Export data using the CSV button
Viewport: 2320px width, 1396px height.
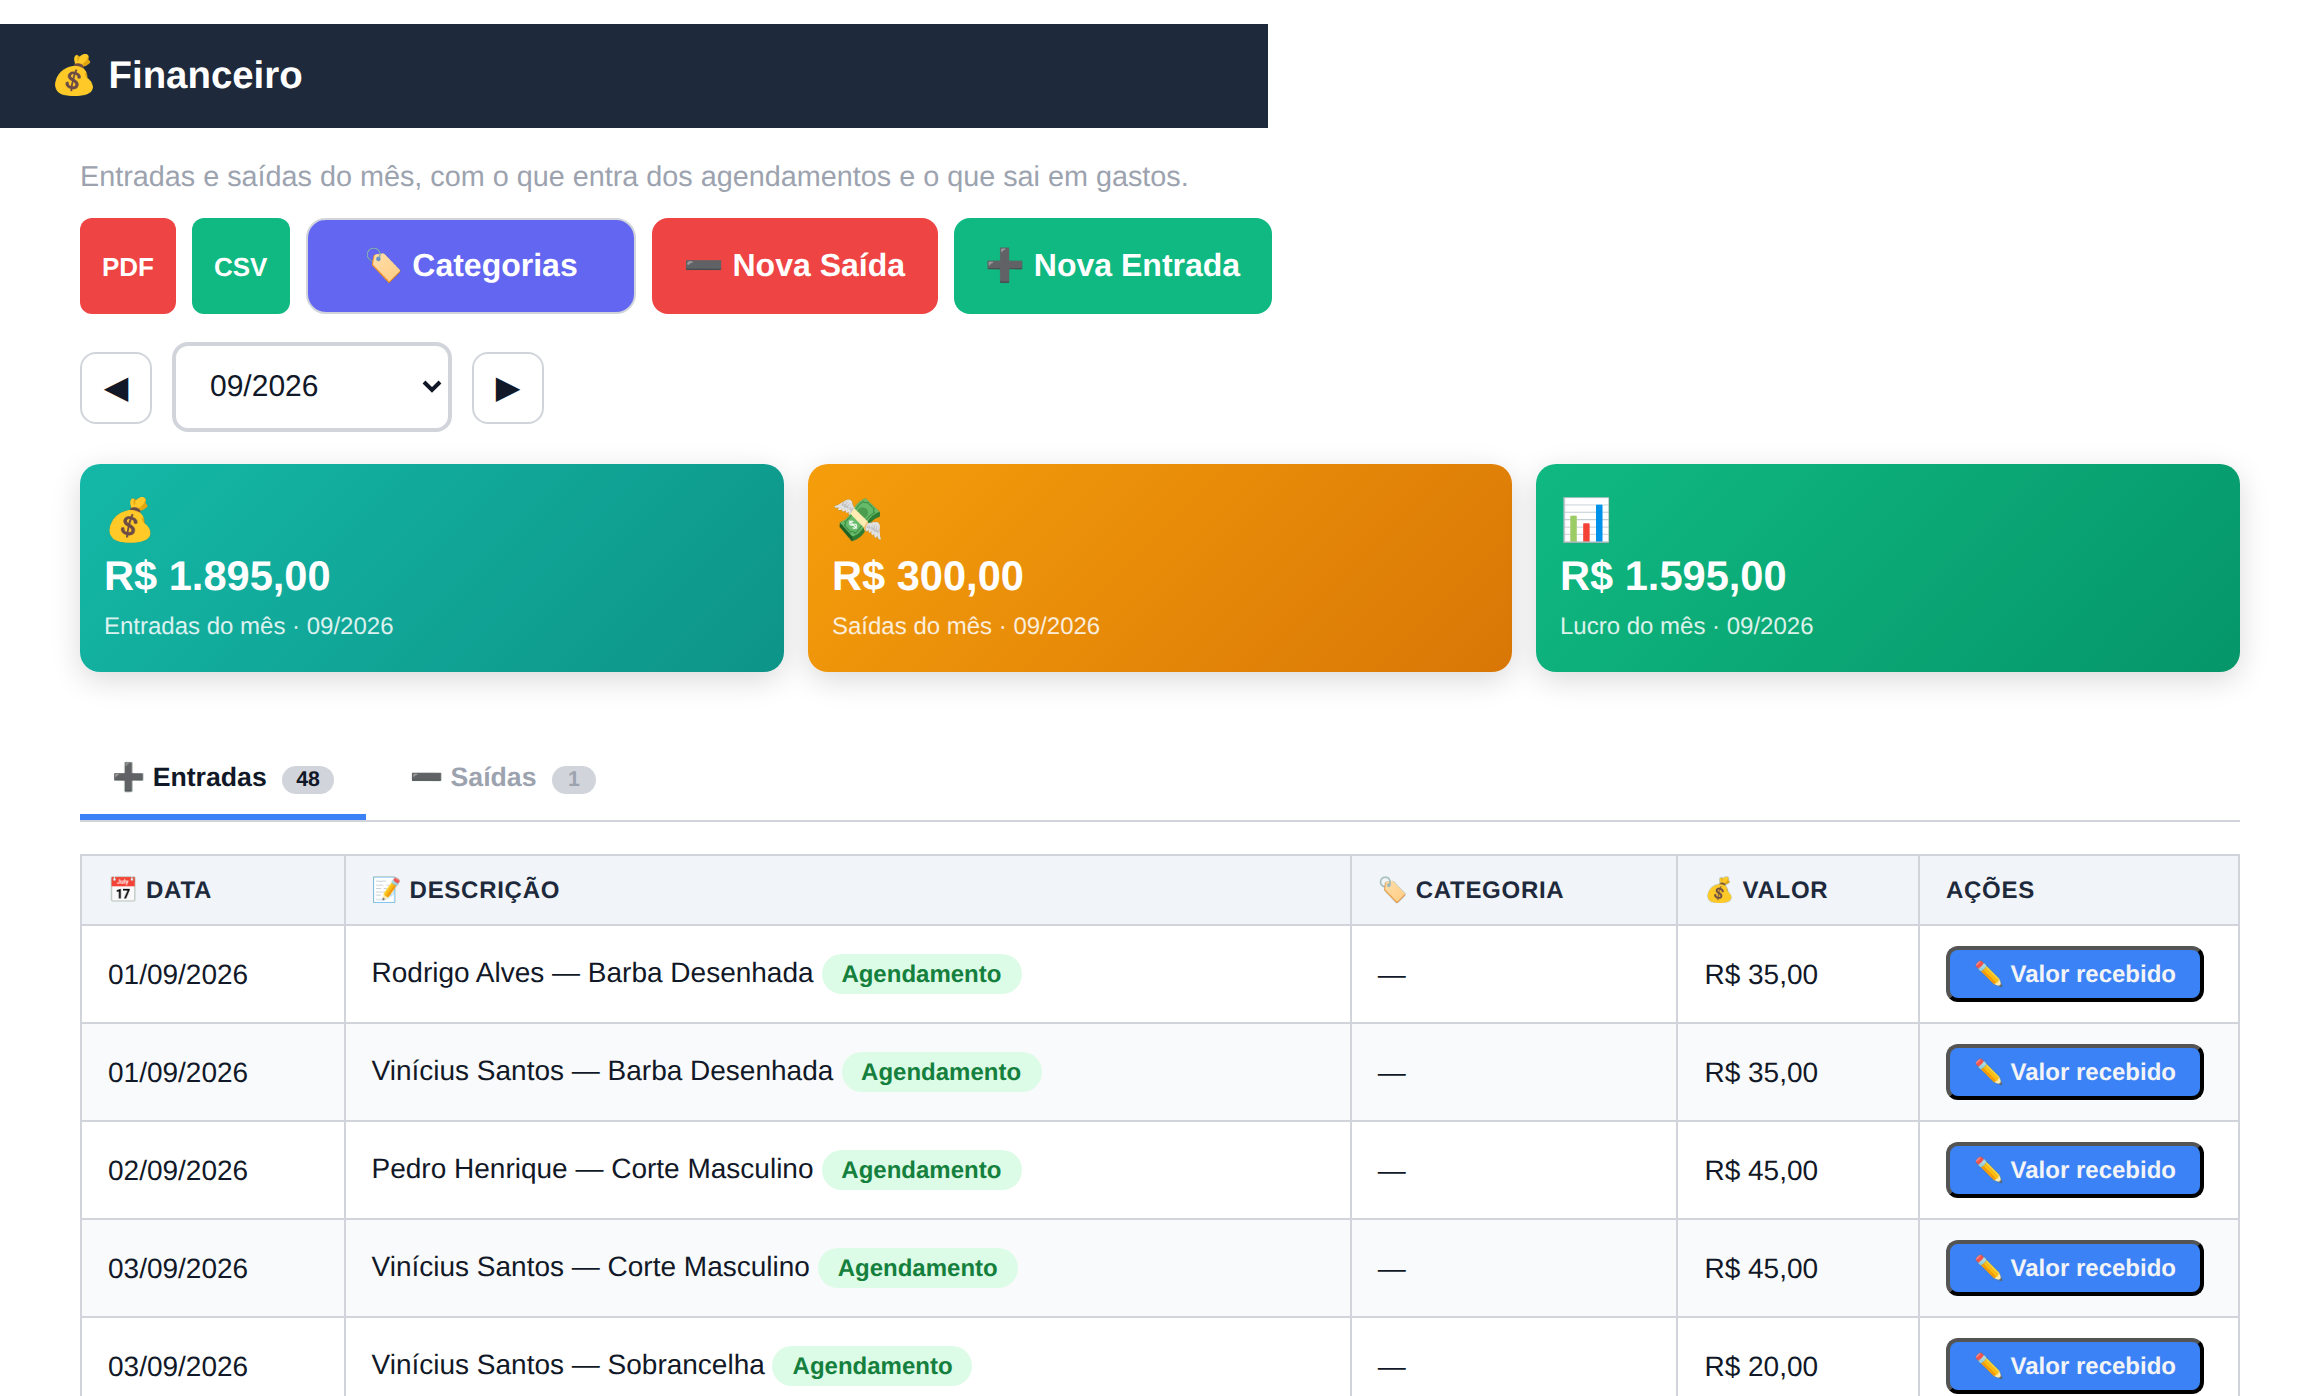(241, 266)
